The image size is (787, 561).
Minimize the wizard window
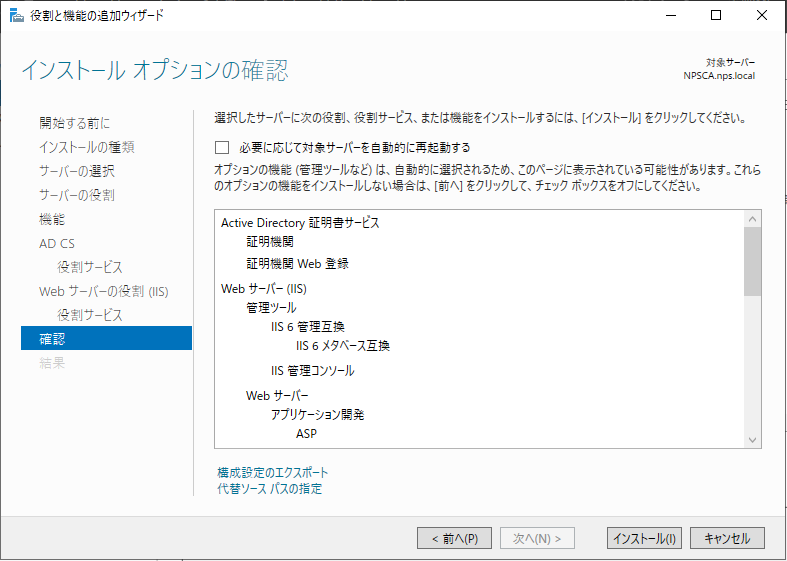[x=671, y=16]
